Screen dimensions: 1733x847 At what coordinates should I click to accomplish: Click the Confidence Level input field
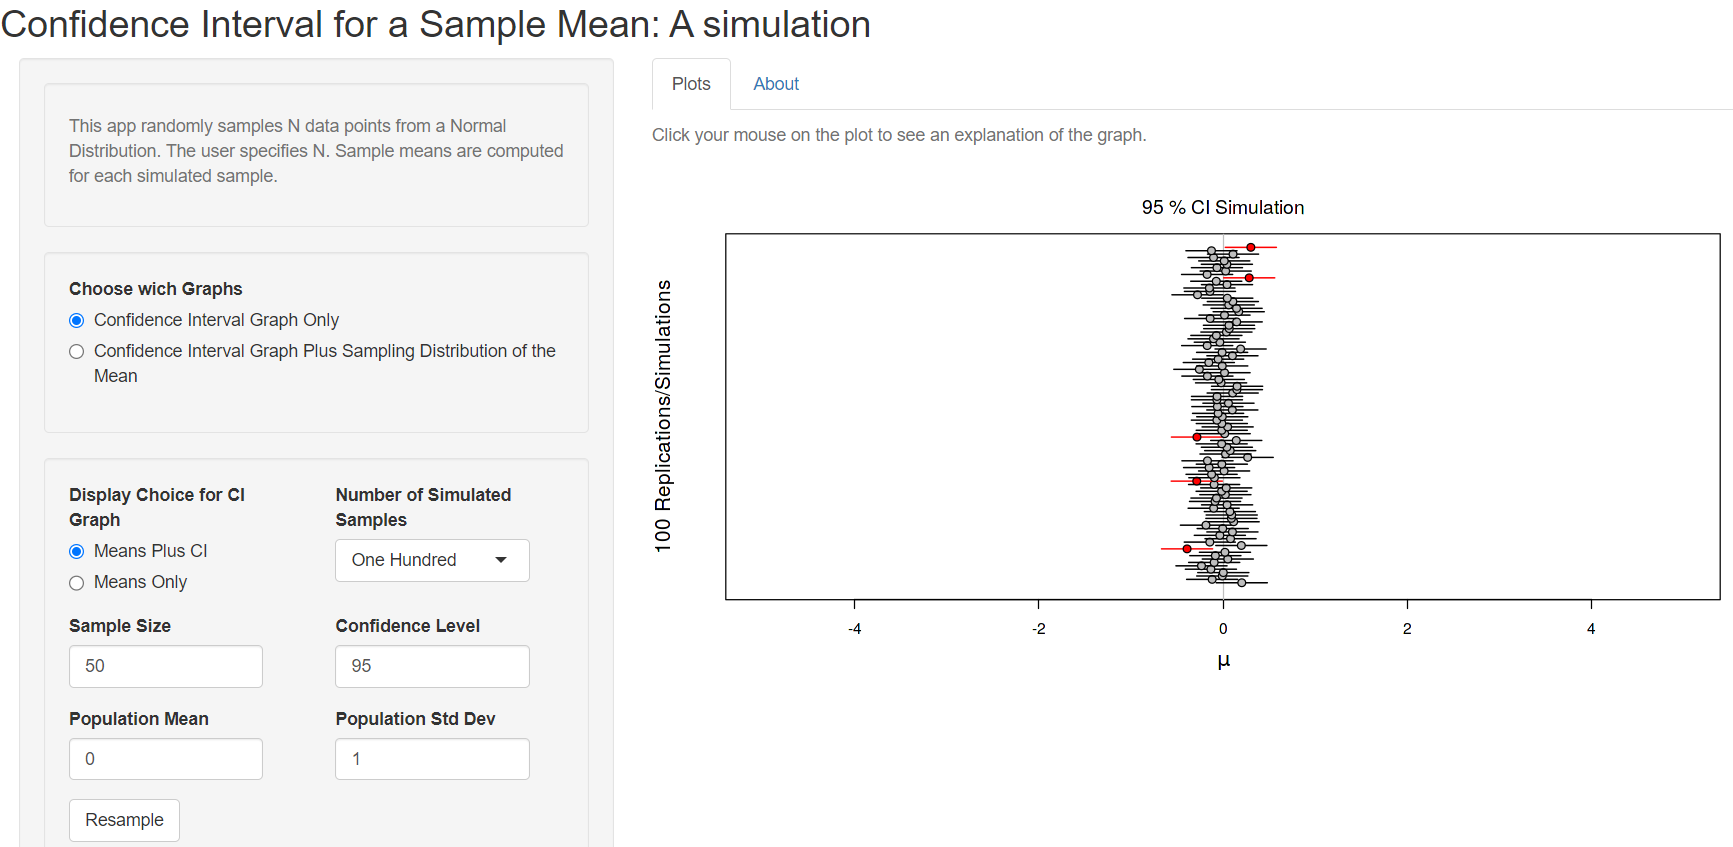click(x=432, y=666)
